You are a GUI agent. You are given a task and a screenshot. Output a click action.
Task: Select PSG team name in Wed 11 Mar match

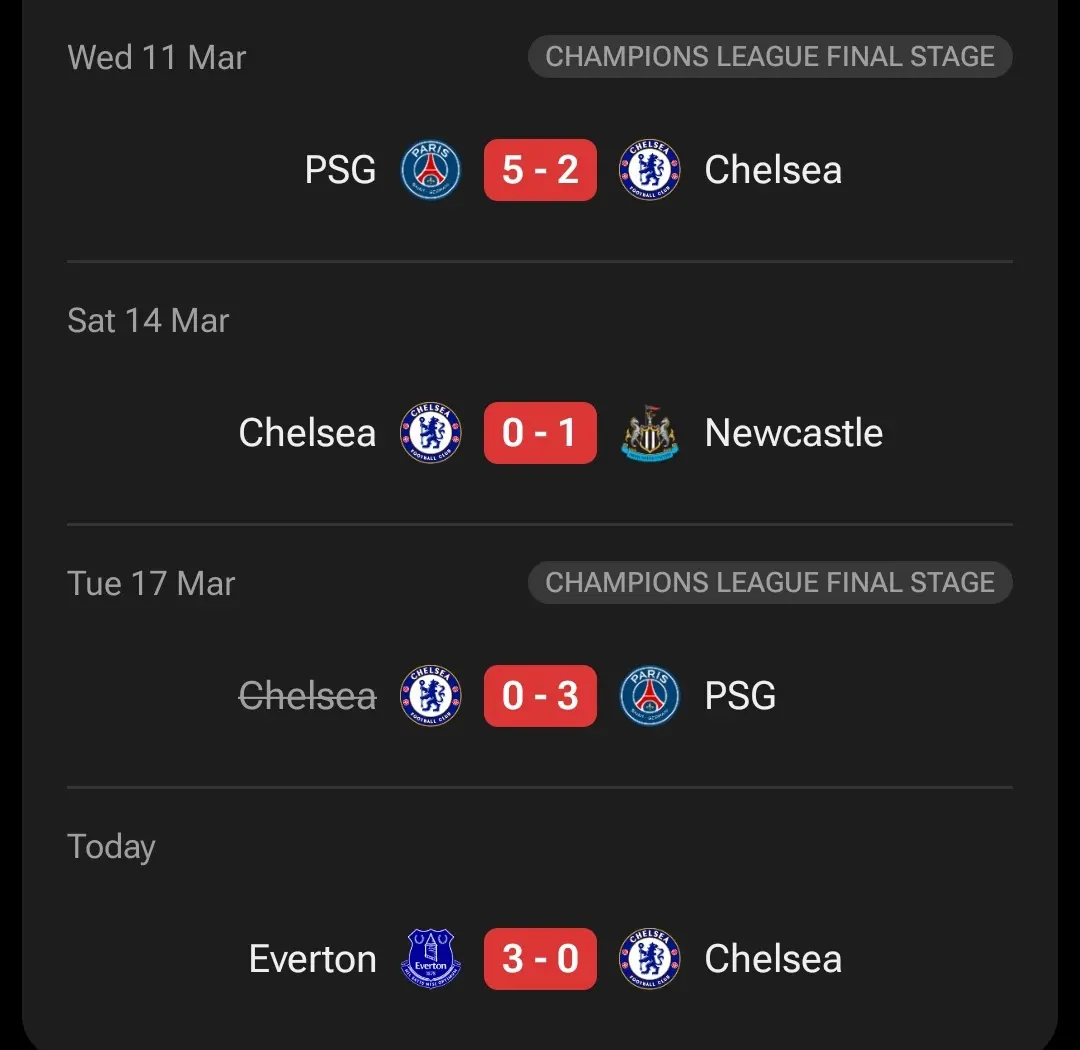coord(340,170)
